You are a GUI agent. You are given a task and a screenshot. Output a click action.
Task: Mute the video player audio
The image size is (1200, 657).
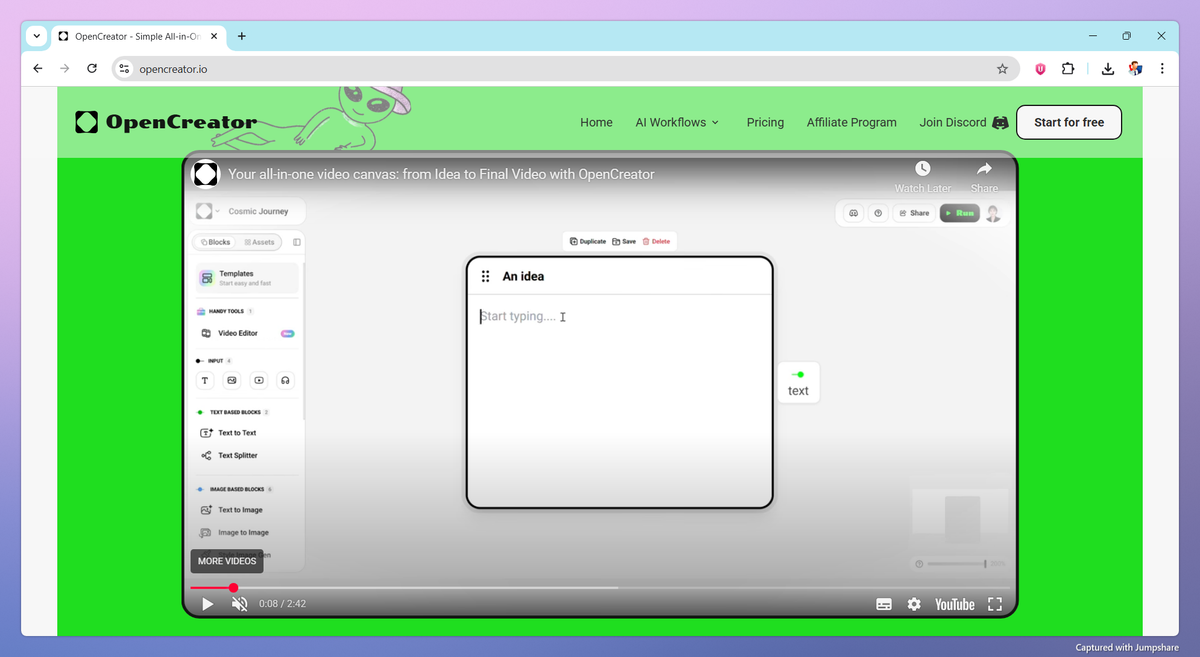238,603
